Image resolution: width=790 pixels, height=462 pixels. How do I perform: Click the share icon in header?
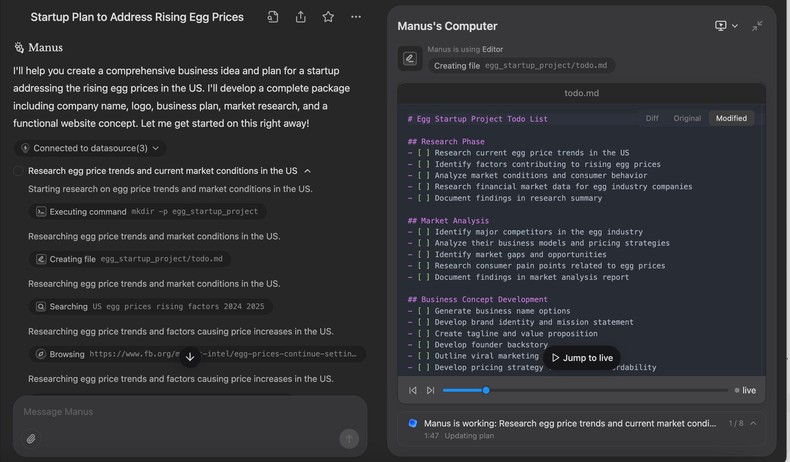click(x=301, y=17)
